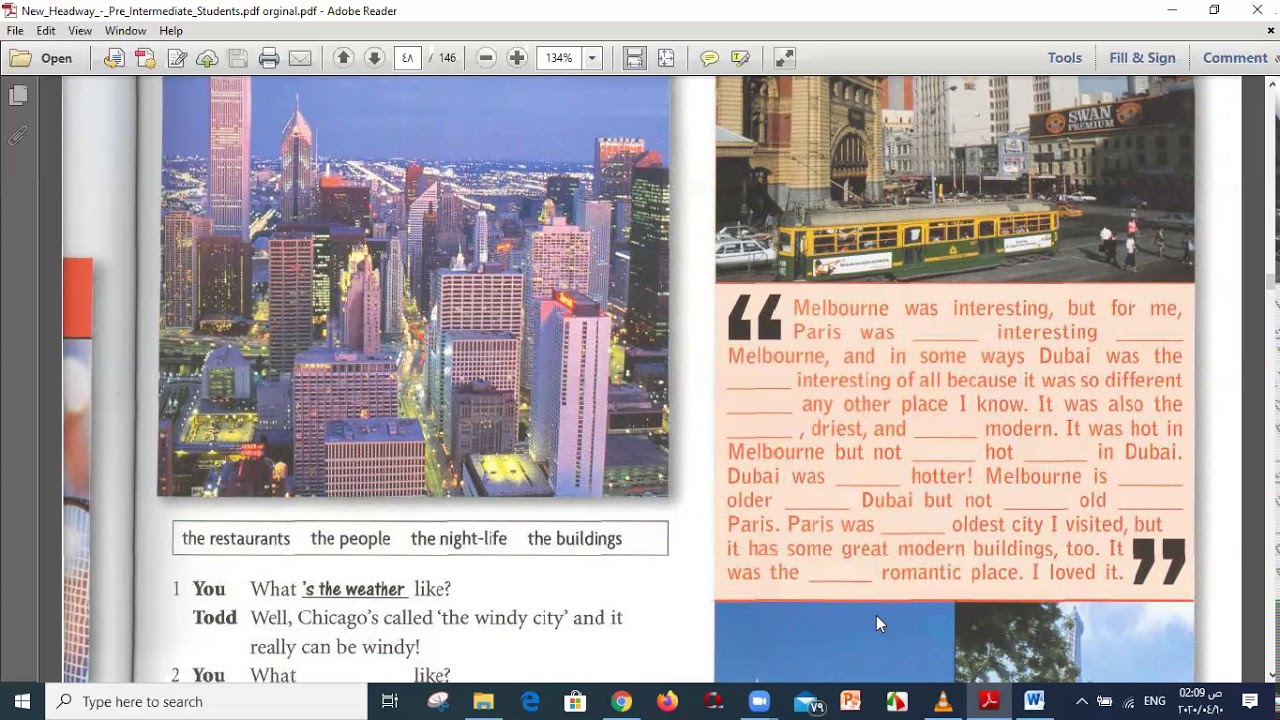
Task: Show attachments paperclip panel in sidebar
Action: click(18, 136)
